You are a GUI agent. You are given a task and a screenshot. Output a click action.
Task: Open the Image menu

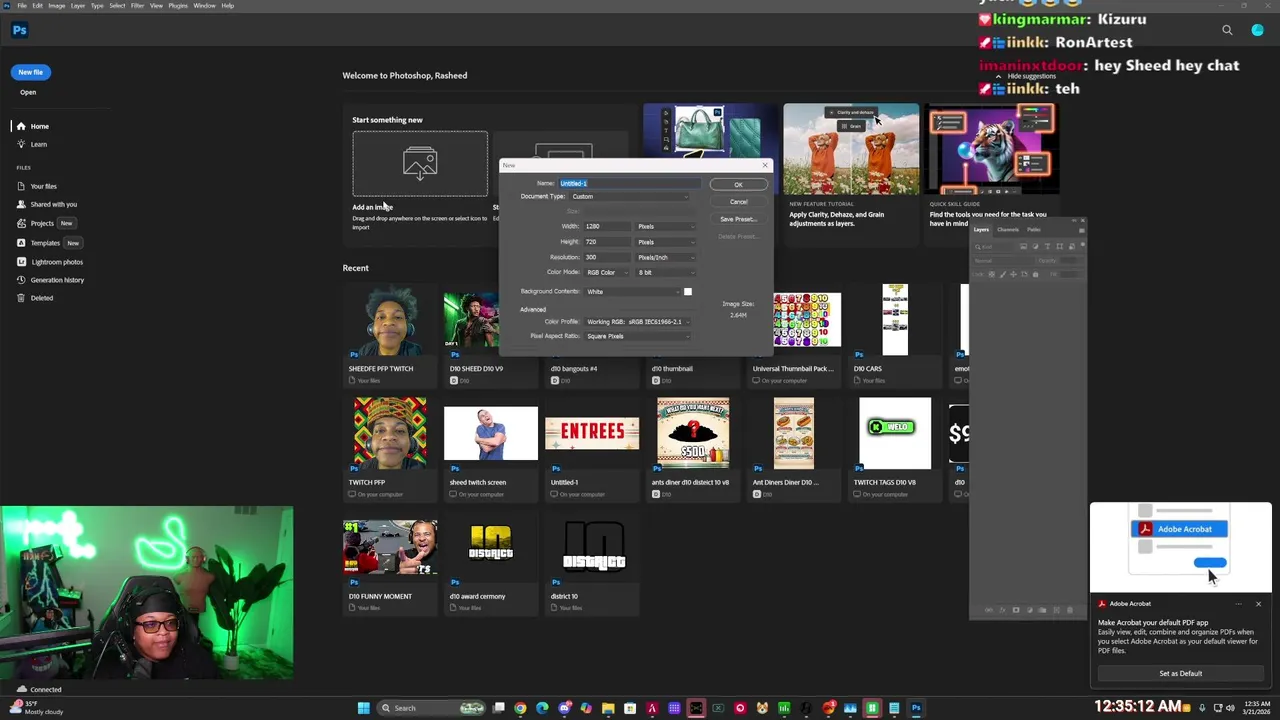57,6
